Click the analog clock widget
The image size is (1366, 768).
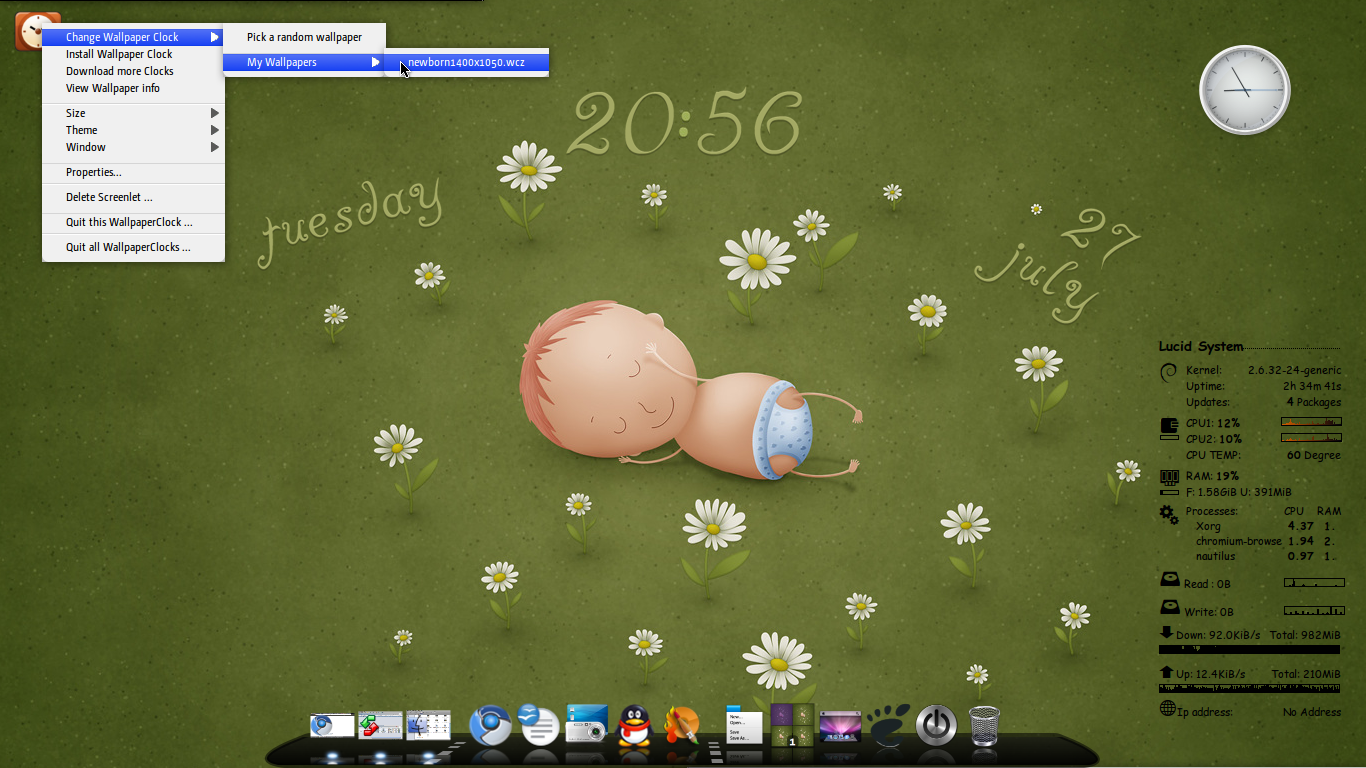[1244, 89]
